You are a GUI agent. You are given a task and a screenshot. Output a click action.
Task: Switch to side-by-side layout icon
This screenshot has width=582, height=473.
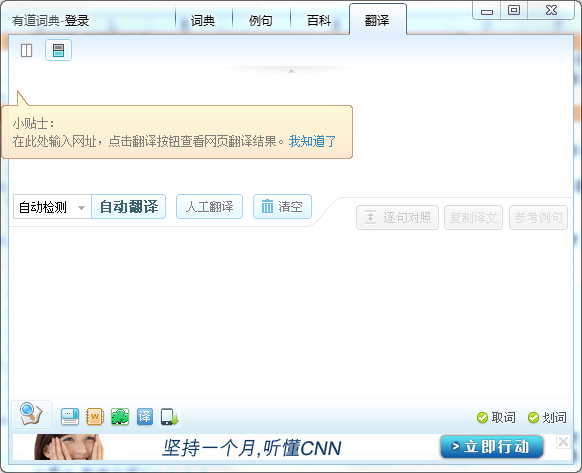point(26,50)
